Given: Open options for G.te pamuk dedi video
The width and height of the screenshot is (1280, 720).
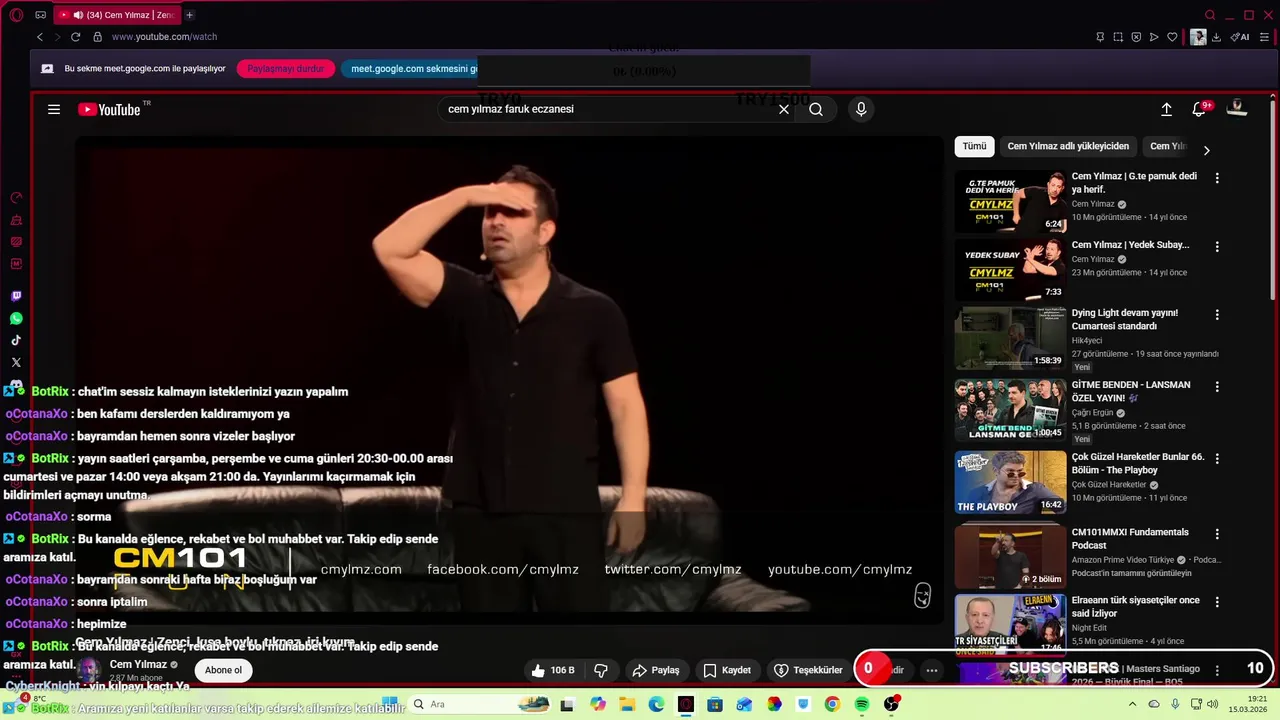Looking at the screenshot, I should pos(1217,178).
